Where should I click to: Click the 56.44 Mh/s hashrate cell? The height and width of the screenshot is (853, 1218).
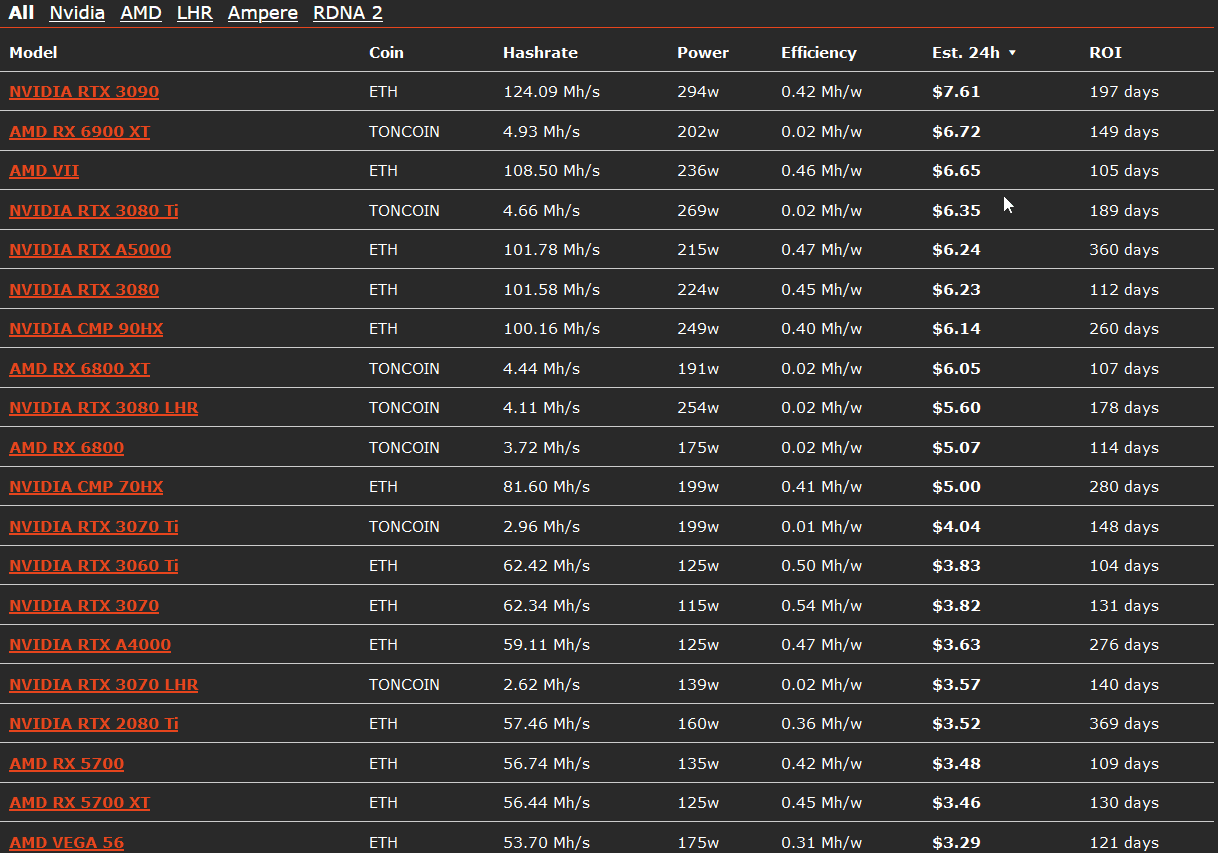(x=546, y=802)
